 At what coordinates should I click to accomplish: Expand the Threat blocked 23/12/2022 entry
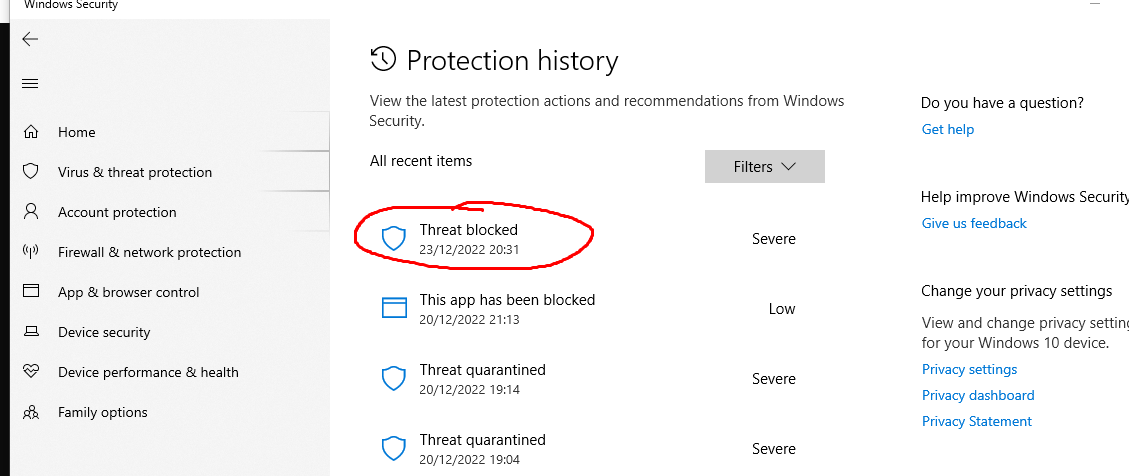click(x=589, y=239)
